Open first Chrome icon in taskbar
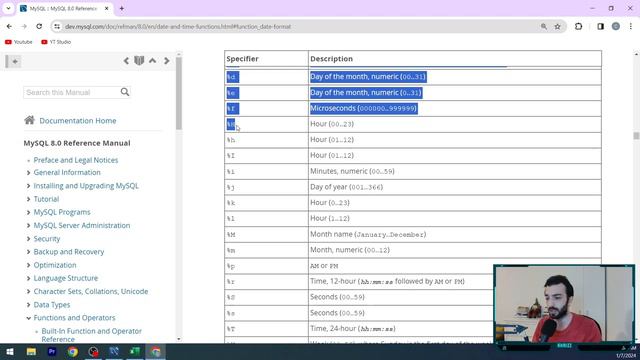Viewport: 640px width, 360px height. (73, 351)
